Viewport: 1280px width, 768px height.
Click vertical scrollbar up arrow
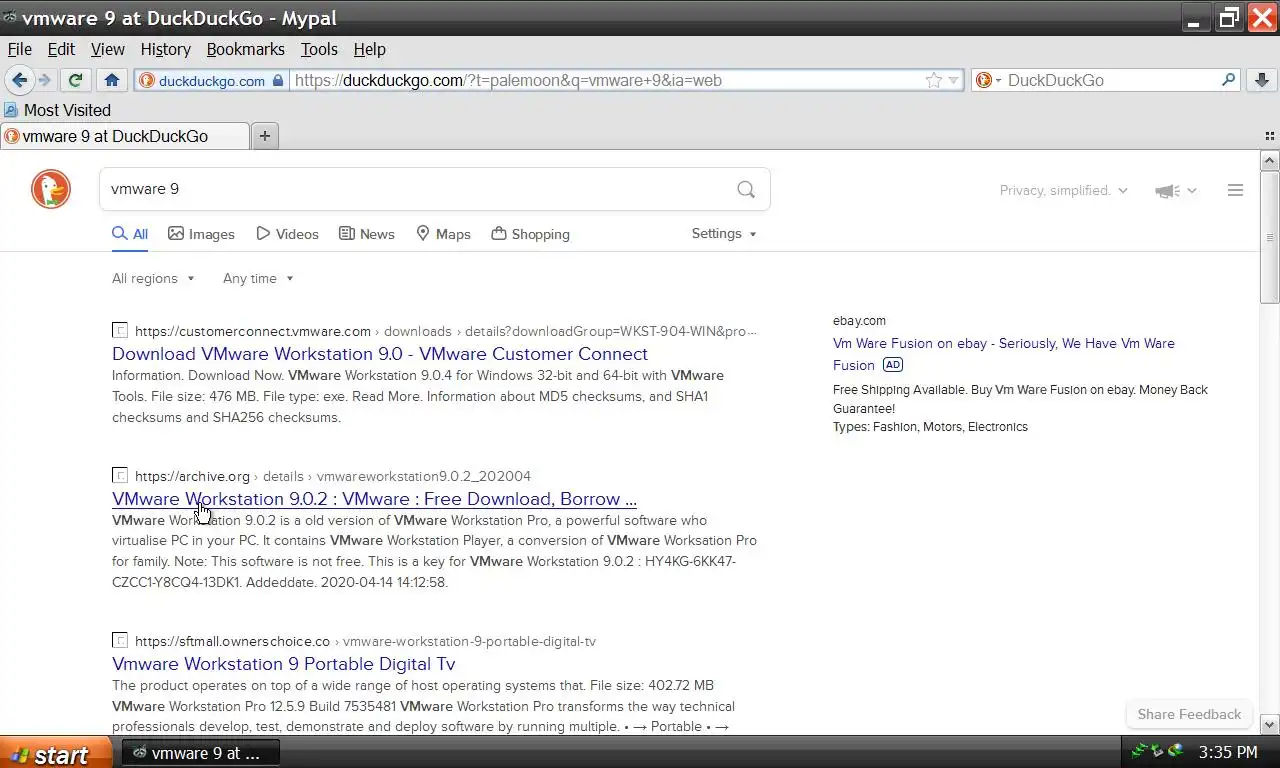(1270, 160)
